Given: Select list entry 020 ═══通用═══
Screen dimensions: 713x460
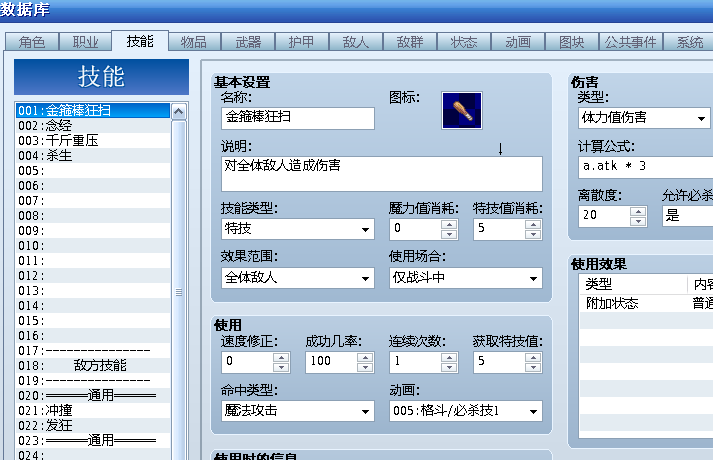Looking at the screenshot, I should coord(93,395).
